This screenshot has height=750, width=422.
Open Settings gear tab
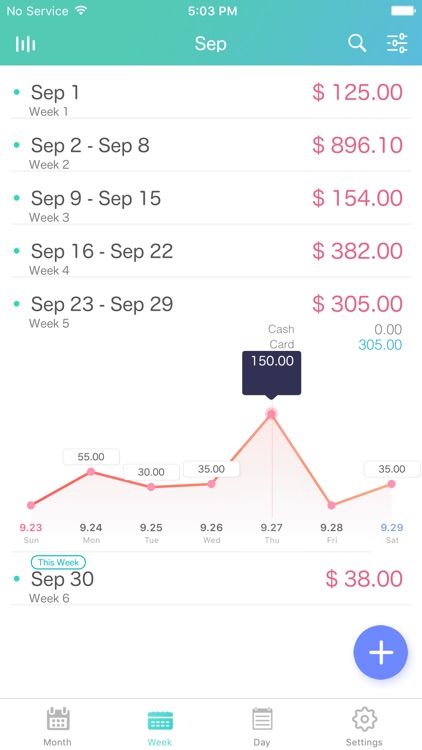364,726
